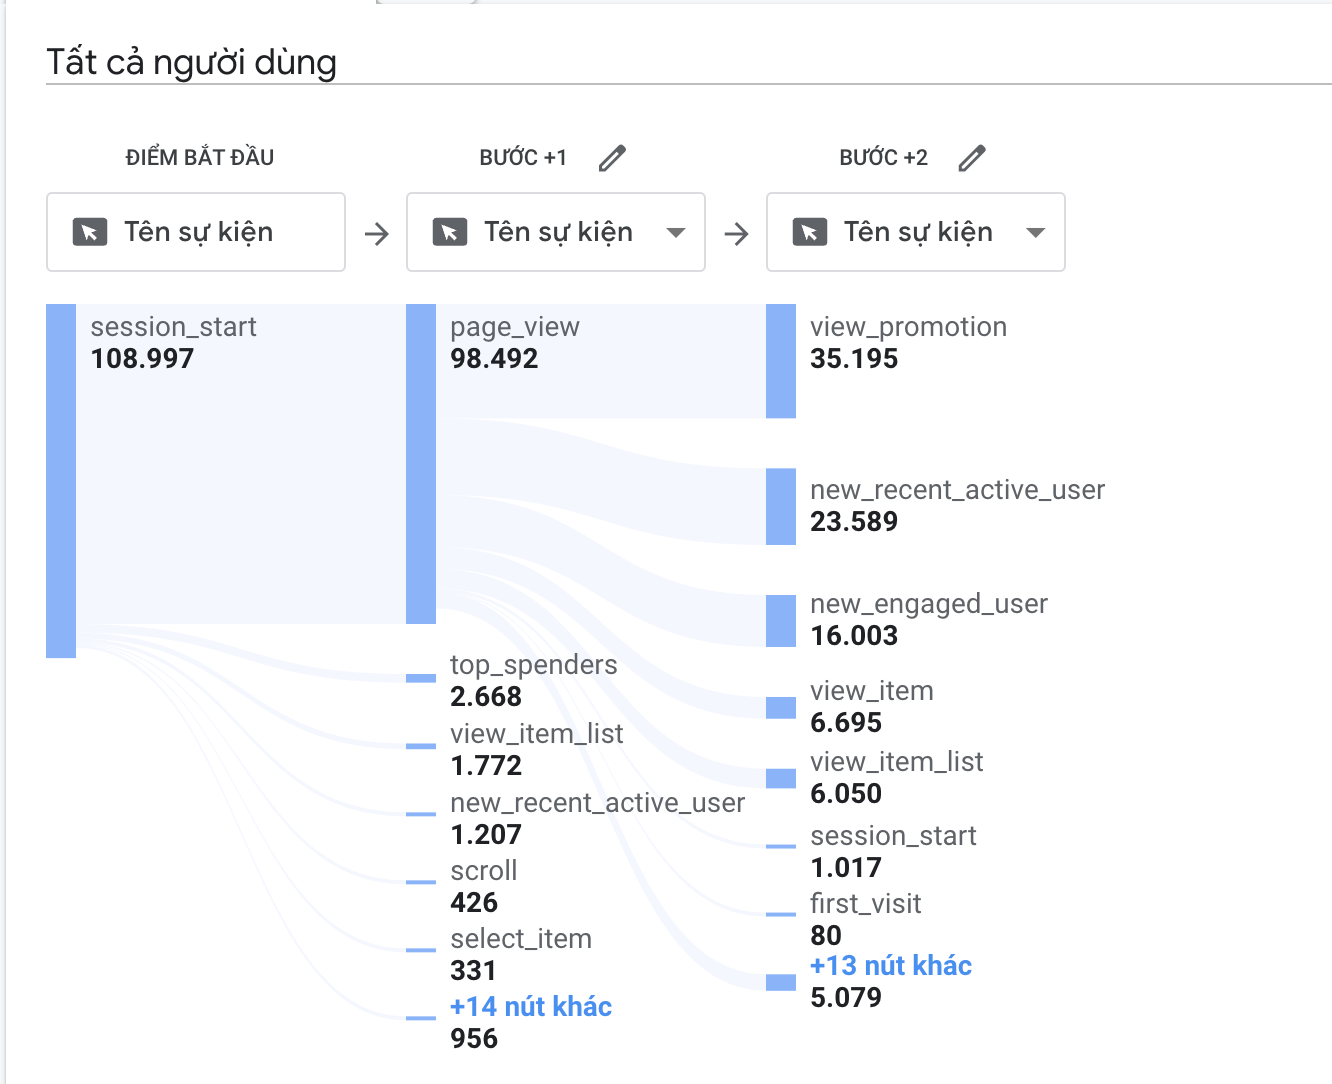Image resolution: width=1332 pixels, height=1084 pixels.
Task: Click the step +1 view_item_list label
Action: click(537, 733)
